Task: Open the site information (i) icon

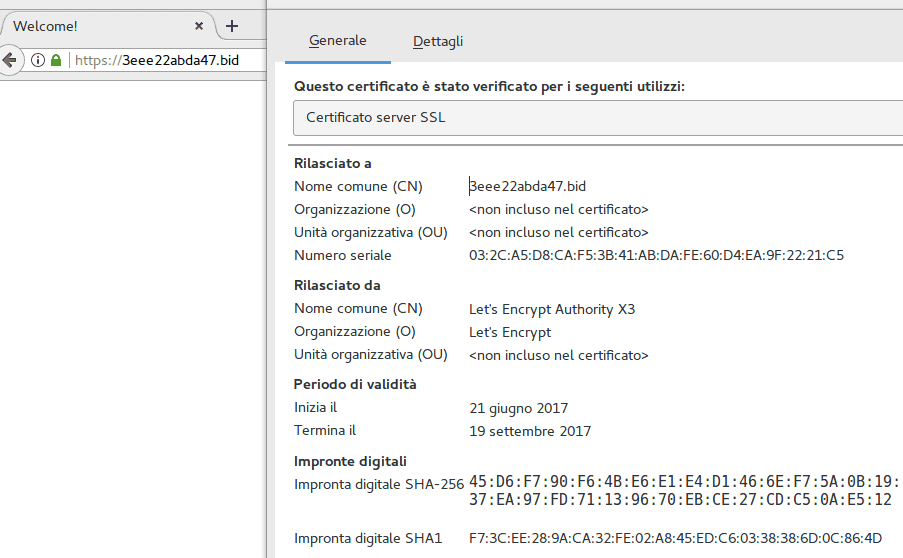Action: pyautogui.click(x=38, y=60)
